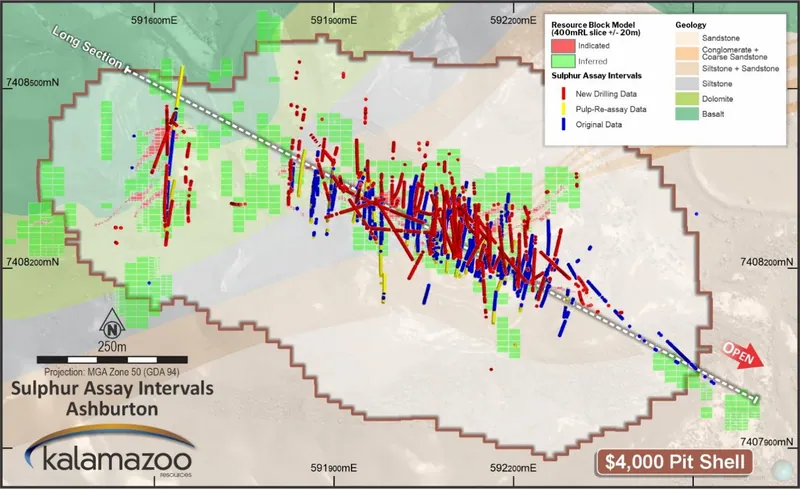Click the Sandstone geology swatch

tap(687, 38)
